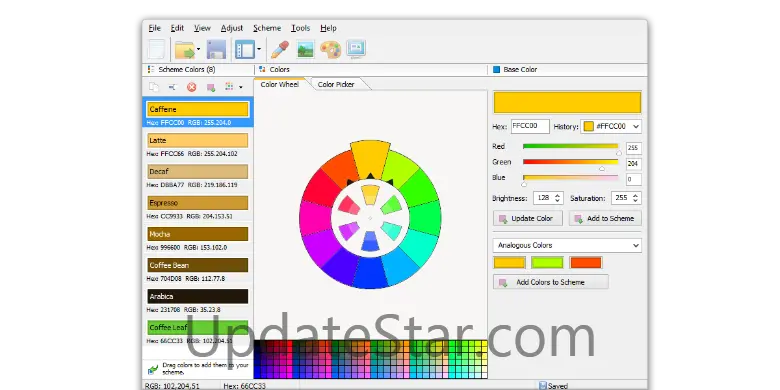Open the Edit menu
The width and height of the screenshot is (780, 390).
point(177,28)
